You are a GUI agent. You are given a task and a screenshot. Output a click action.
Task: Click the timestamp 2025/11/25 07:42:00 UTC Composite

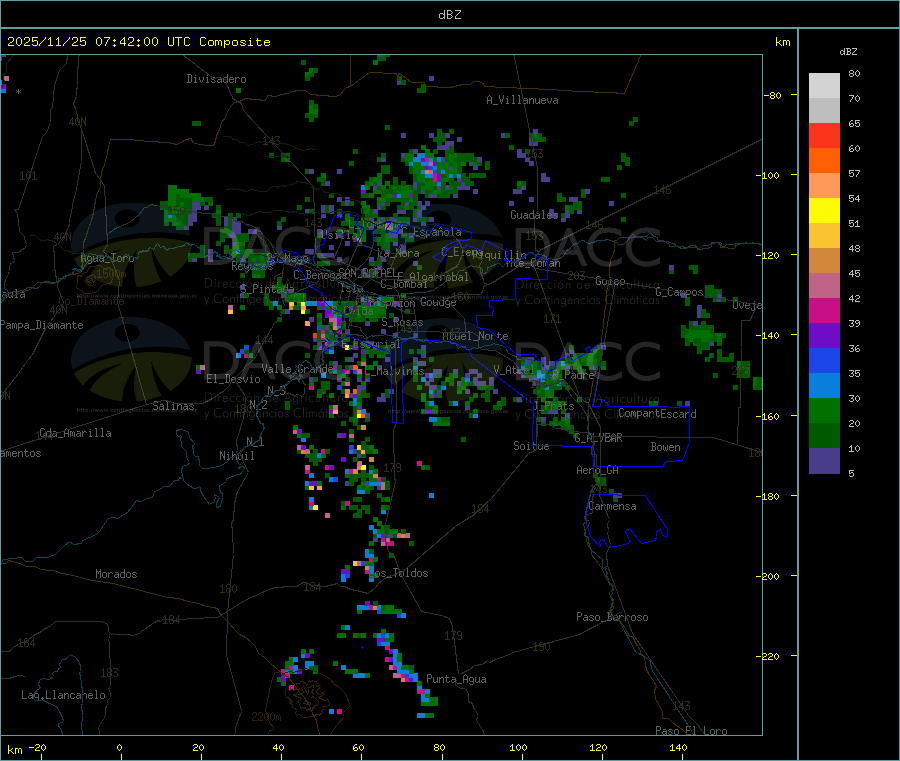(x=138, y=42)
